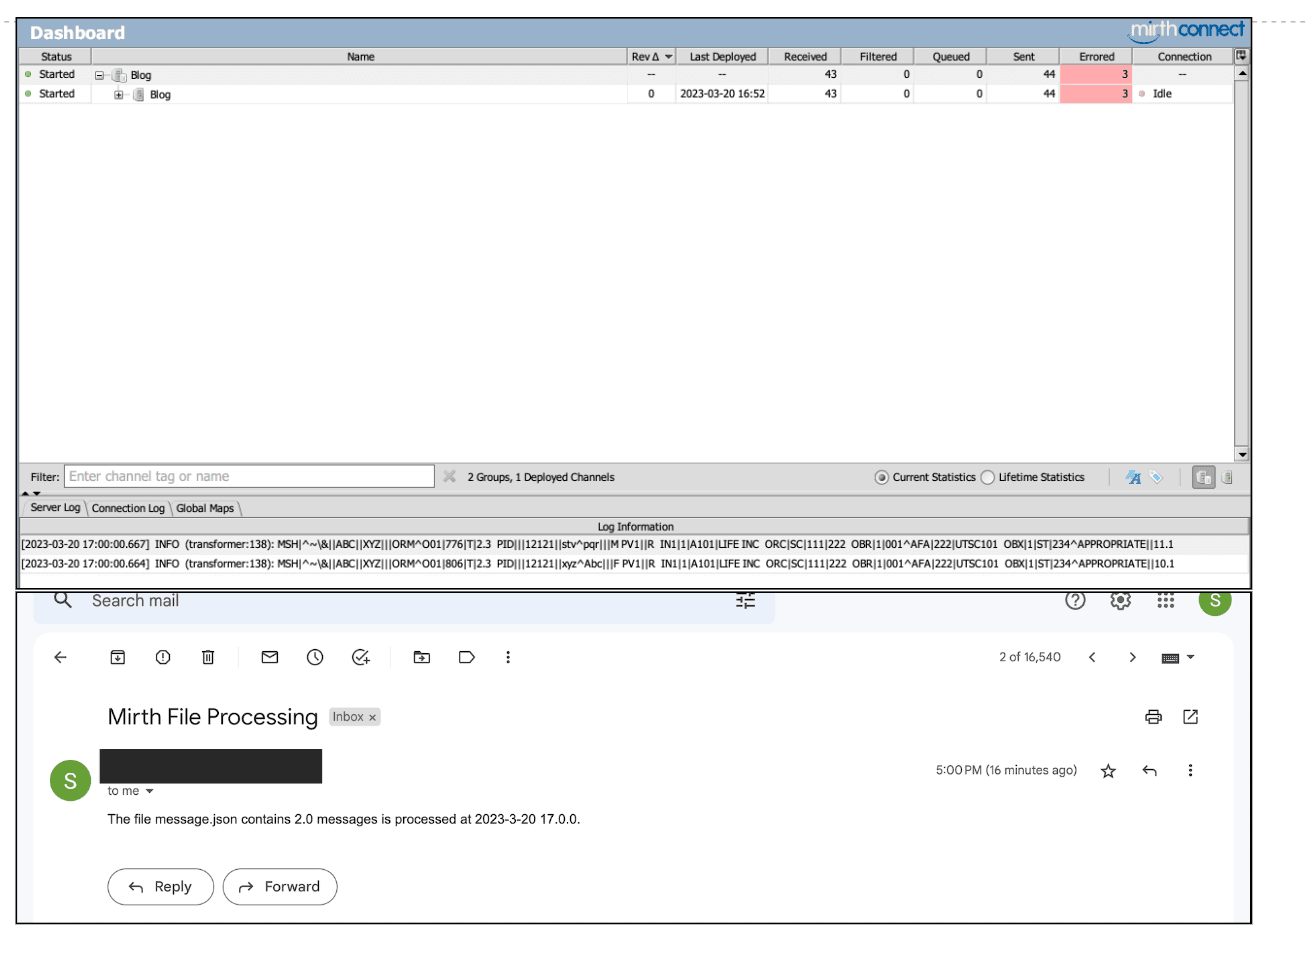Click the Move to folder icon
The height and width of the screenshot is (980, 1308).
point(422,657)
